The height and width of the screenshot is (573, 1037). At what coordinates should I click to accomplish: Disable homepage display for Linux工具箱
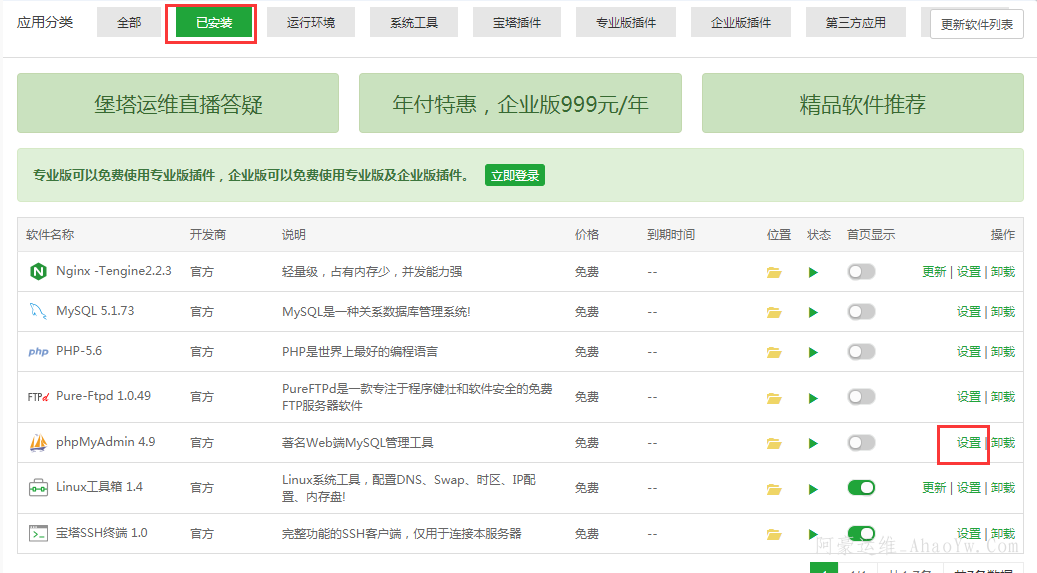(x=860, y=488)
